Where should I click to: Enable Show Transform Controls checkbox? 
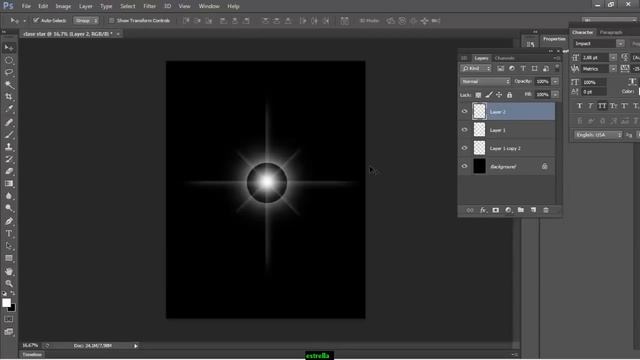tap(111, 20)
